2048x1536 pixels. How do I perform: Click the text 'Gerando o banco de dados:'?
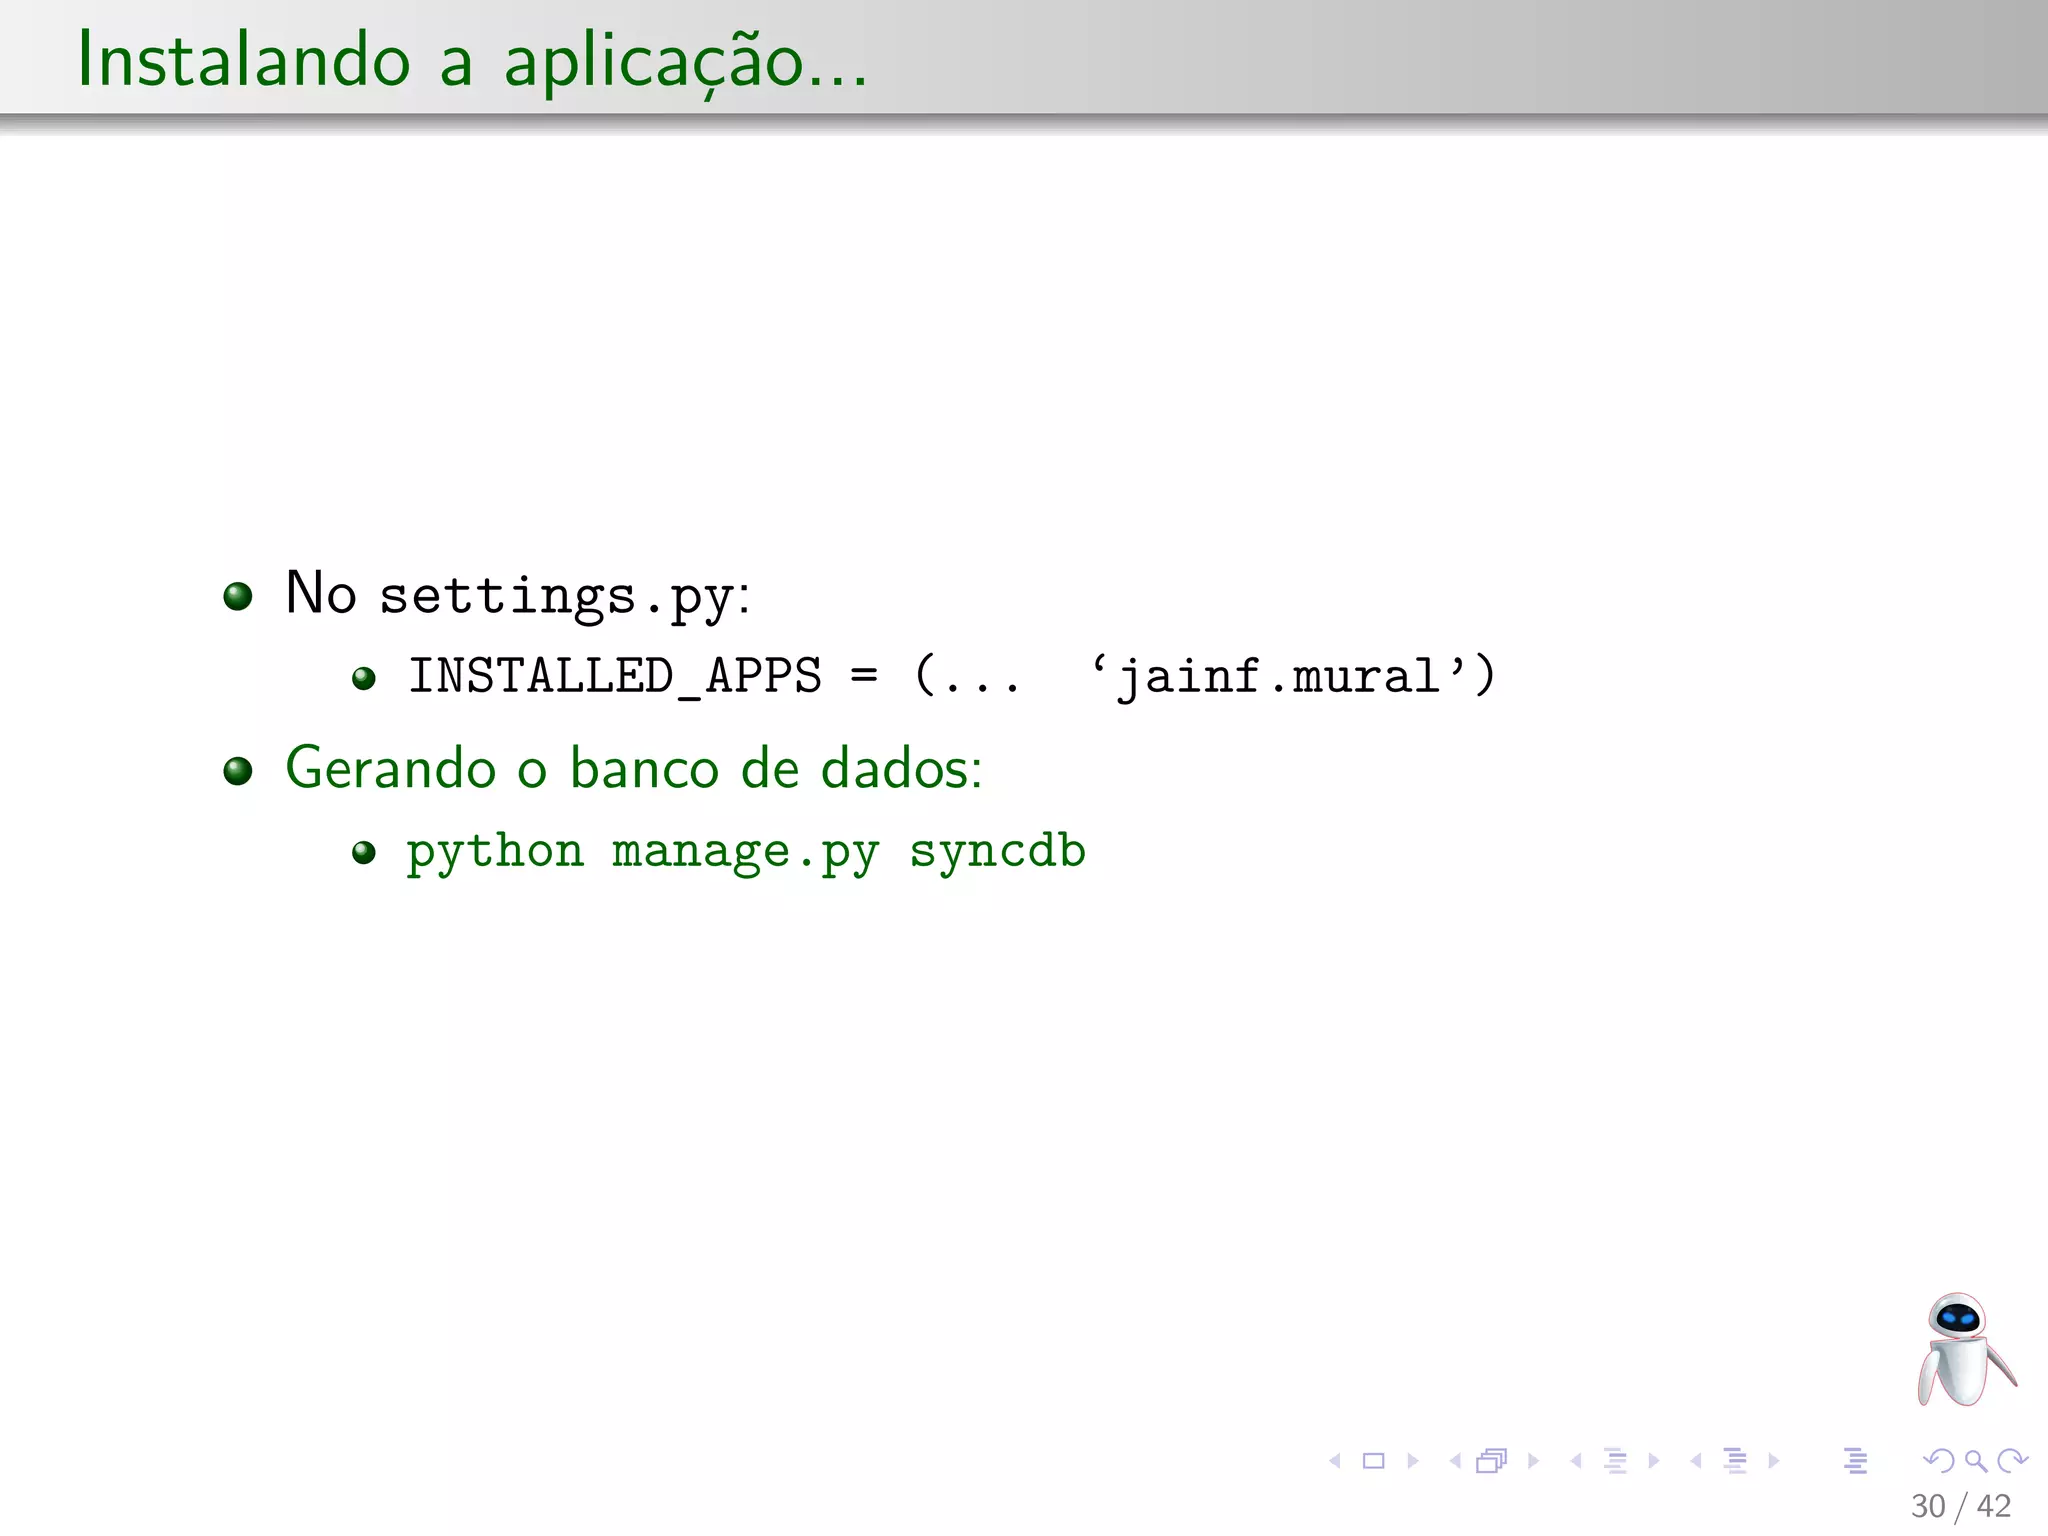point(634,768)
